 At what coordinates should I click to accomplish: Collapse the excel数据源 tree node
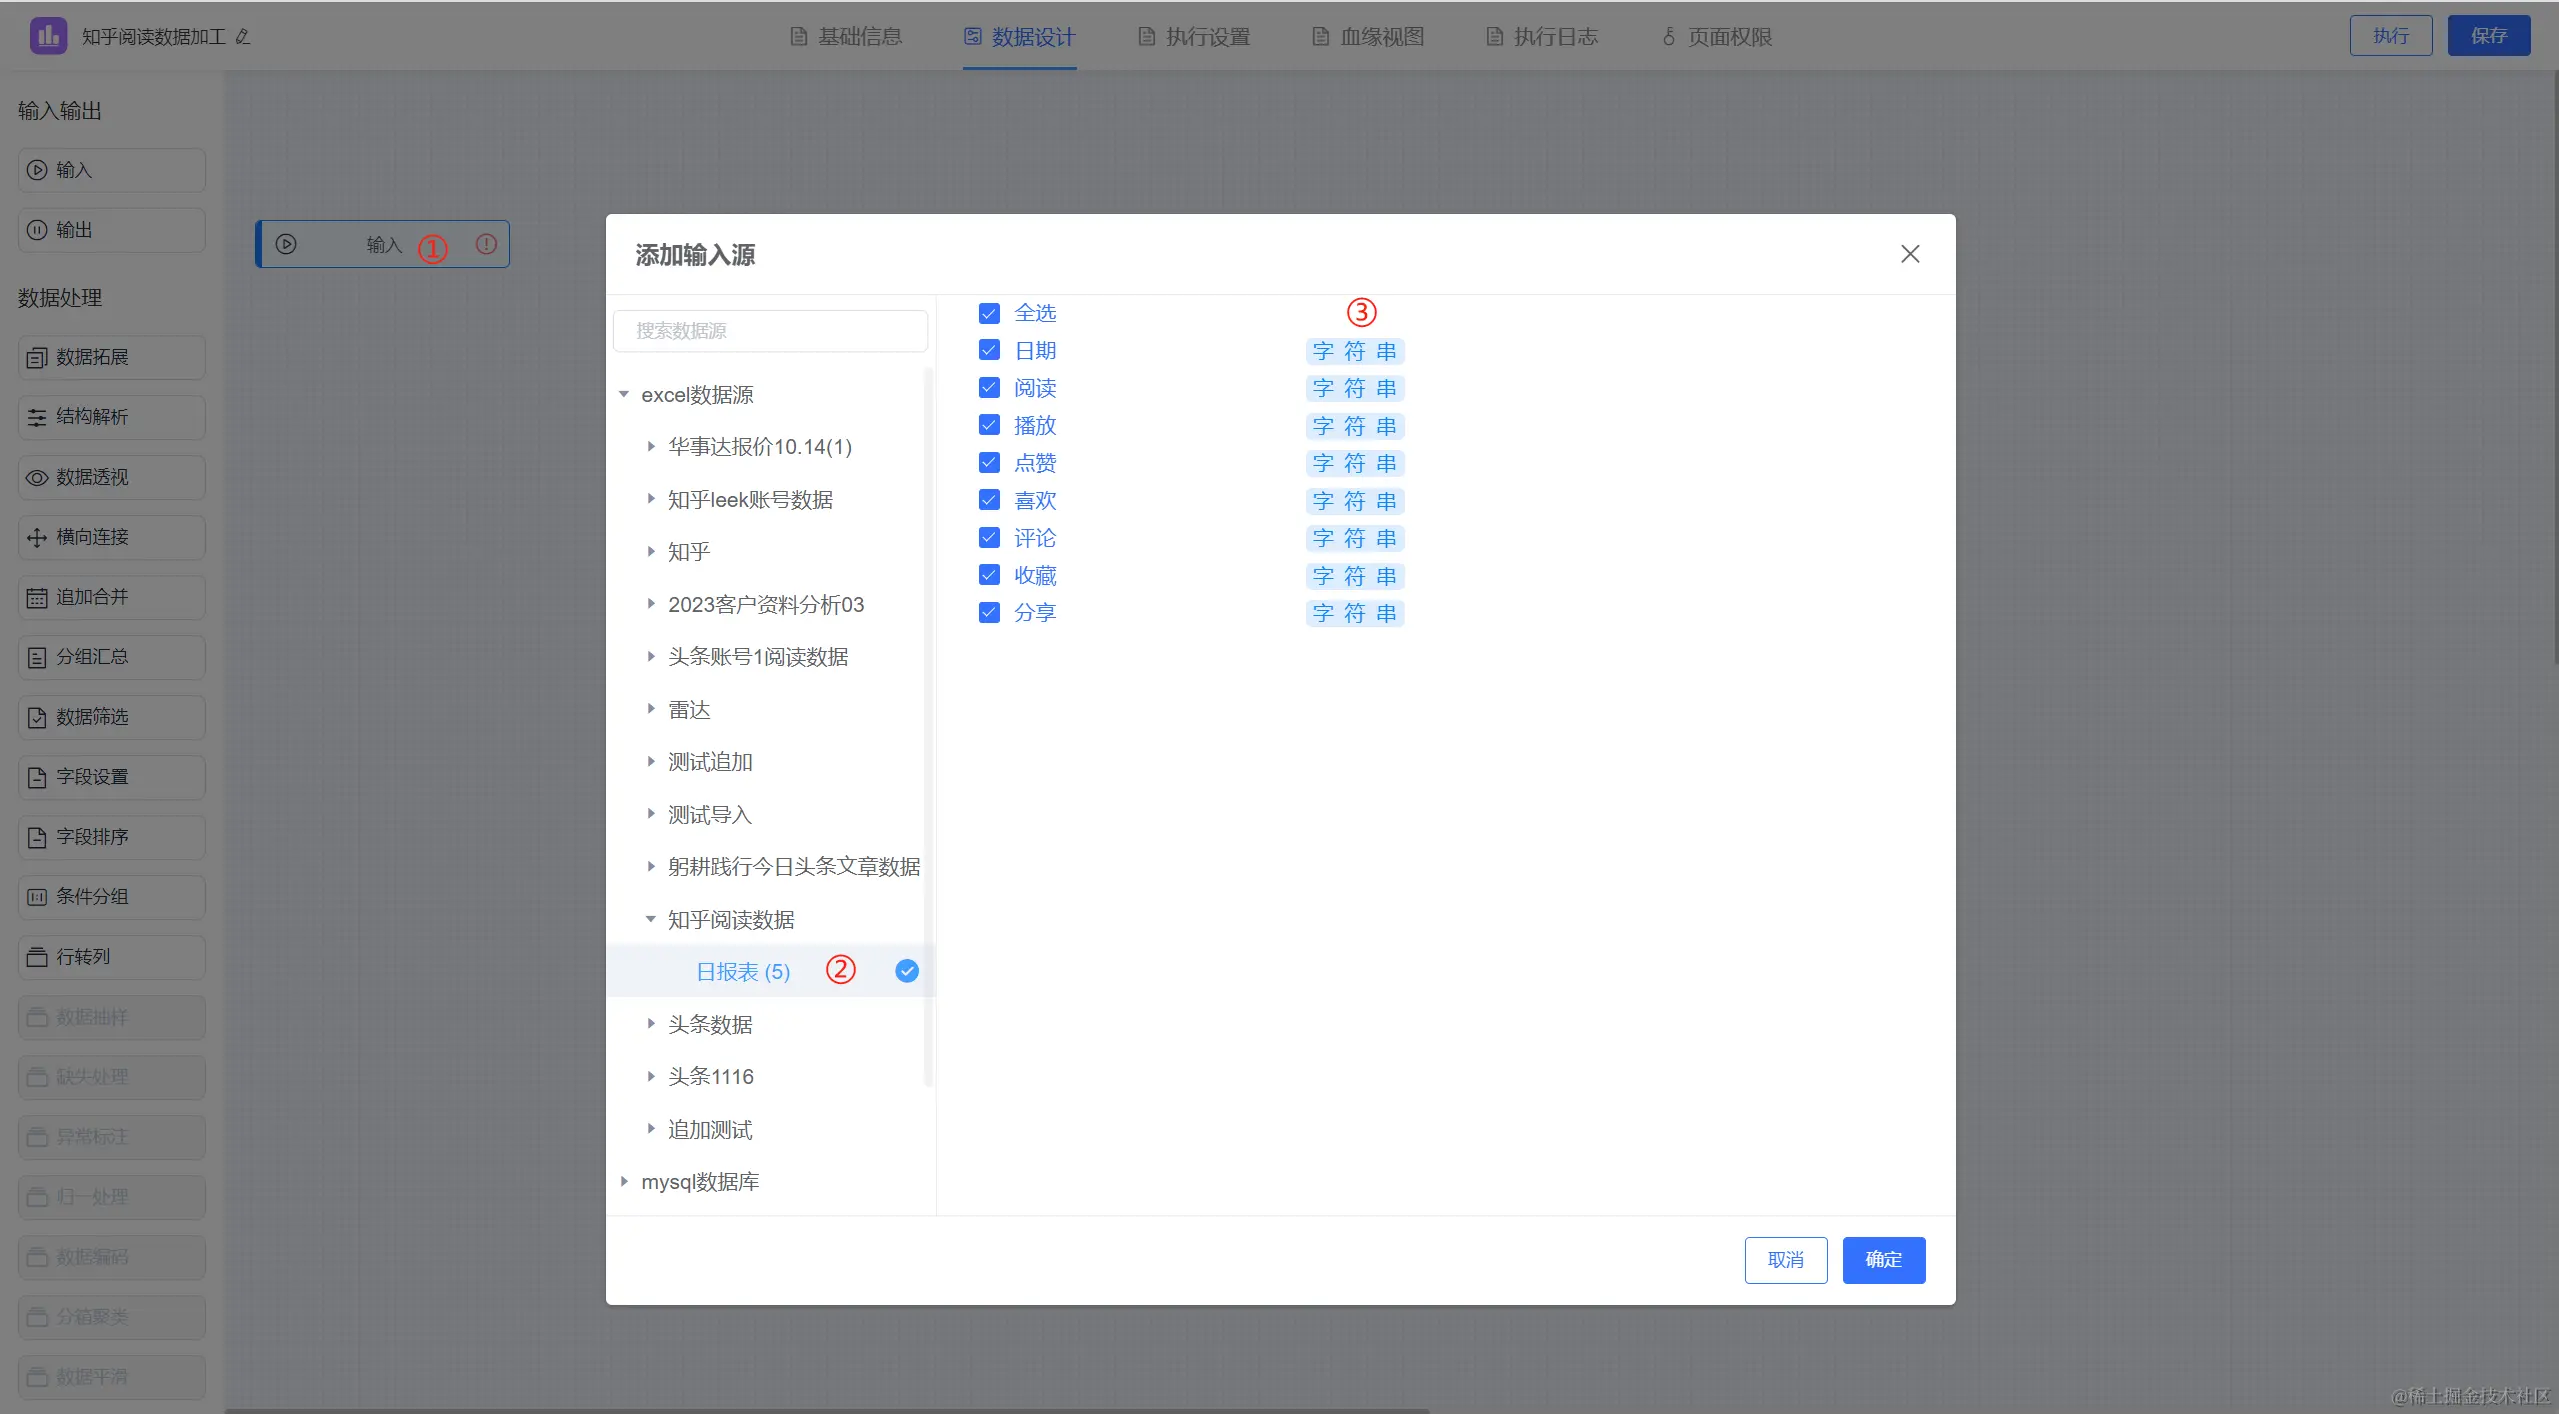coord(624,395)
